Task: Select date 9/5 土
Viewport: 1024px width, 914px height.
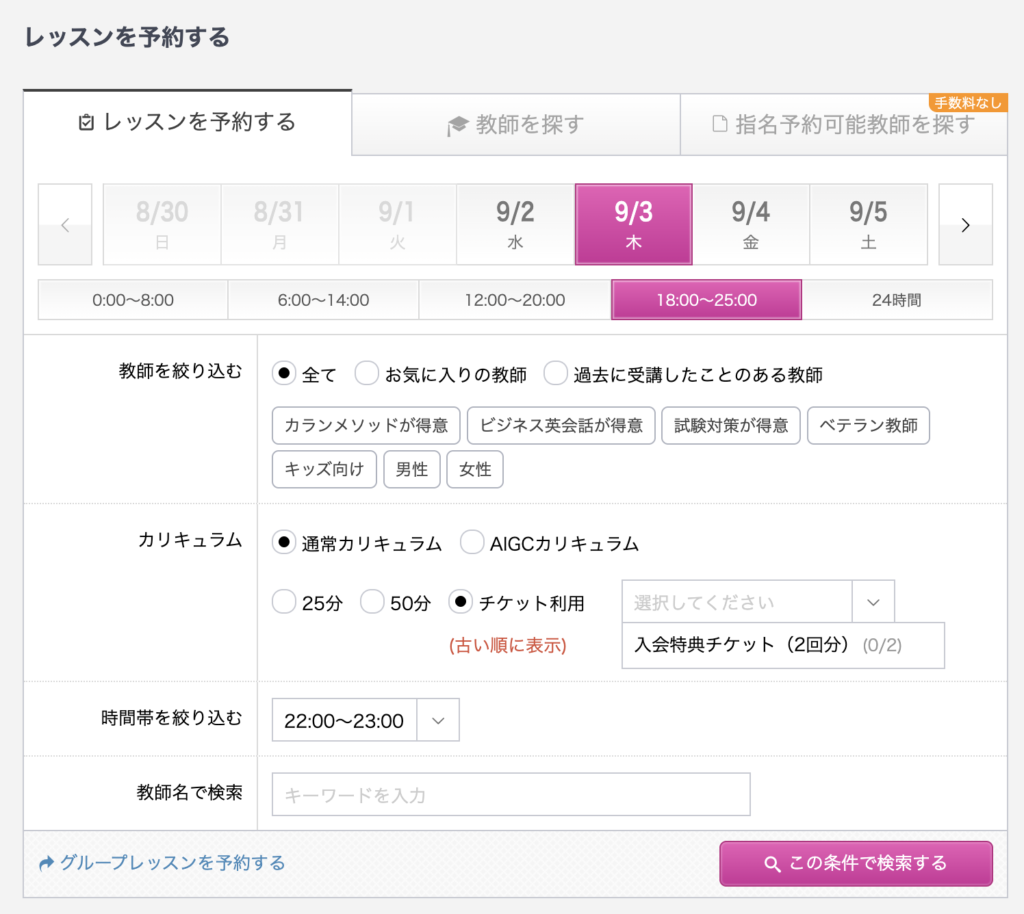Action: point(869,225)
